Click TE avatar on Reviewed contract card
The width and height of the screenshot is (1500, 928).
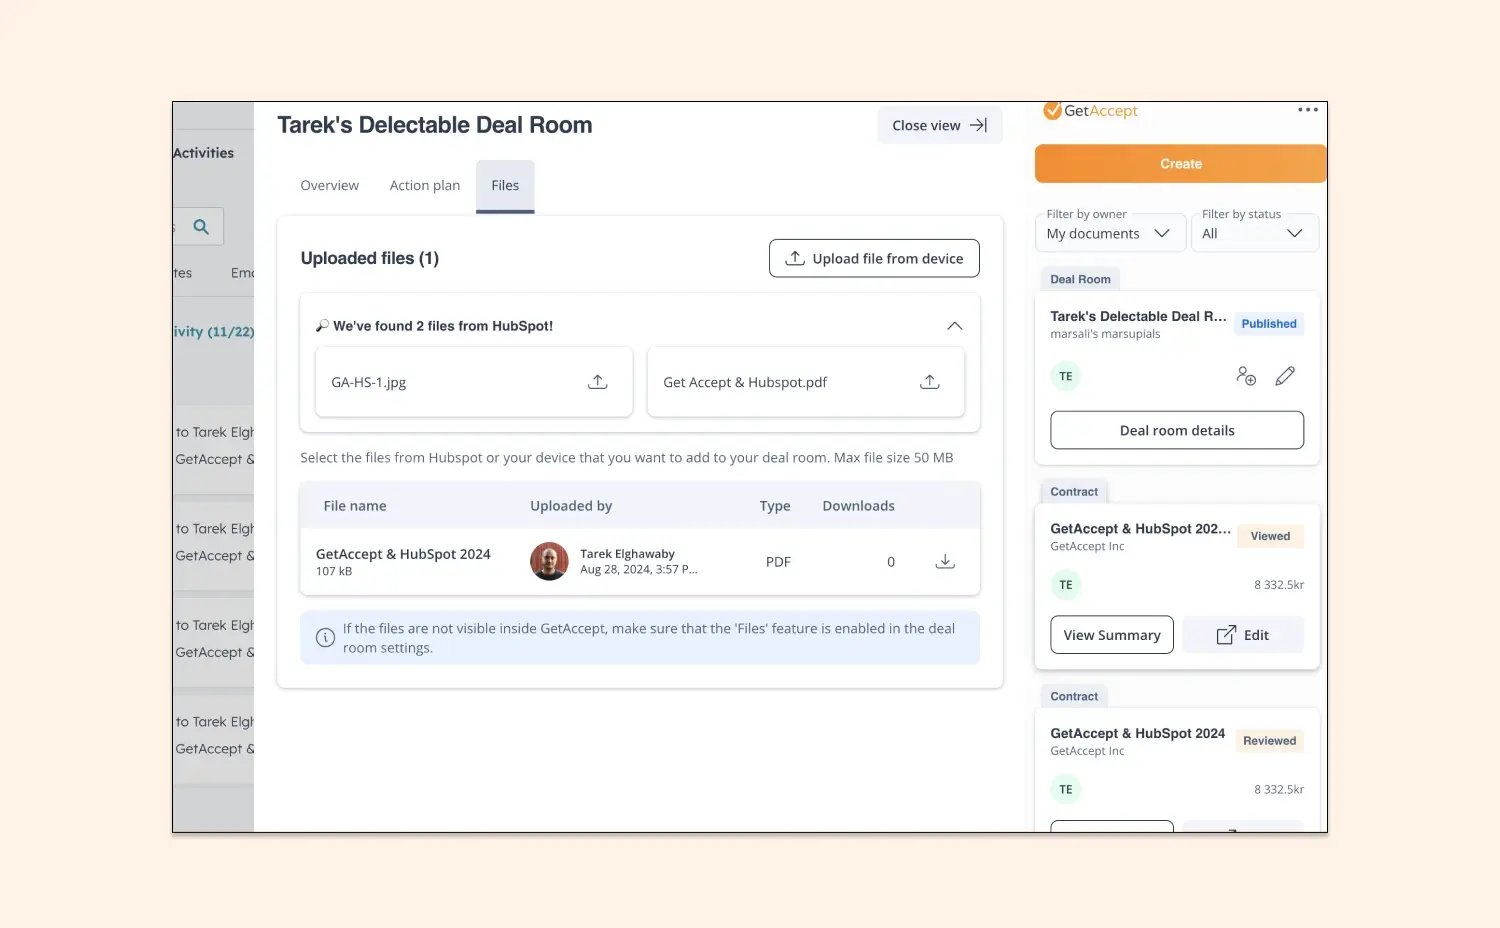[1066, 790]
